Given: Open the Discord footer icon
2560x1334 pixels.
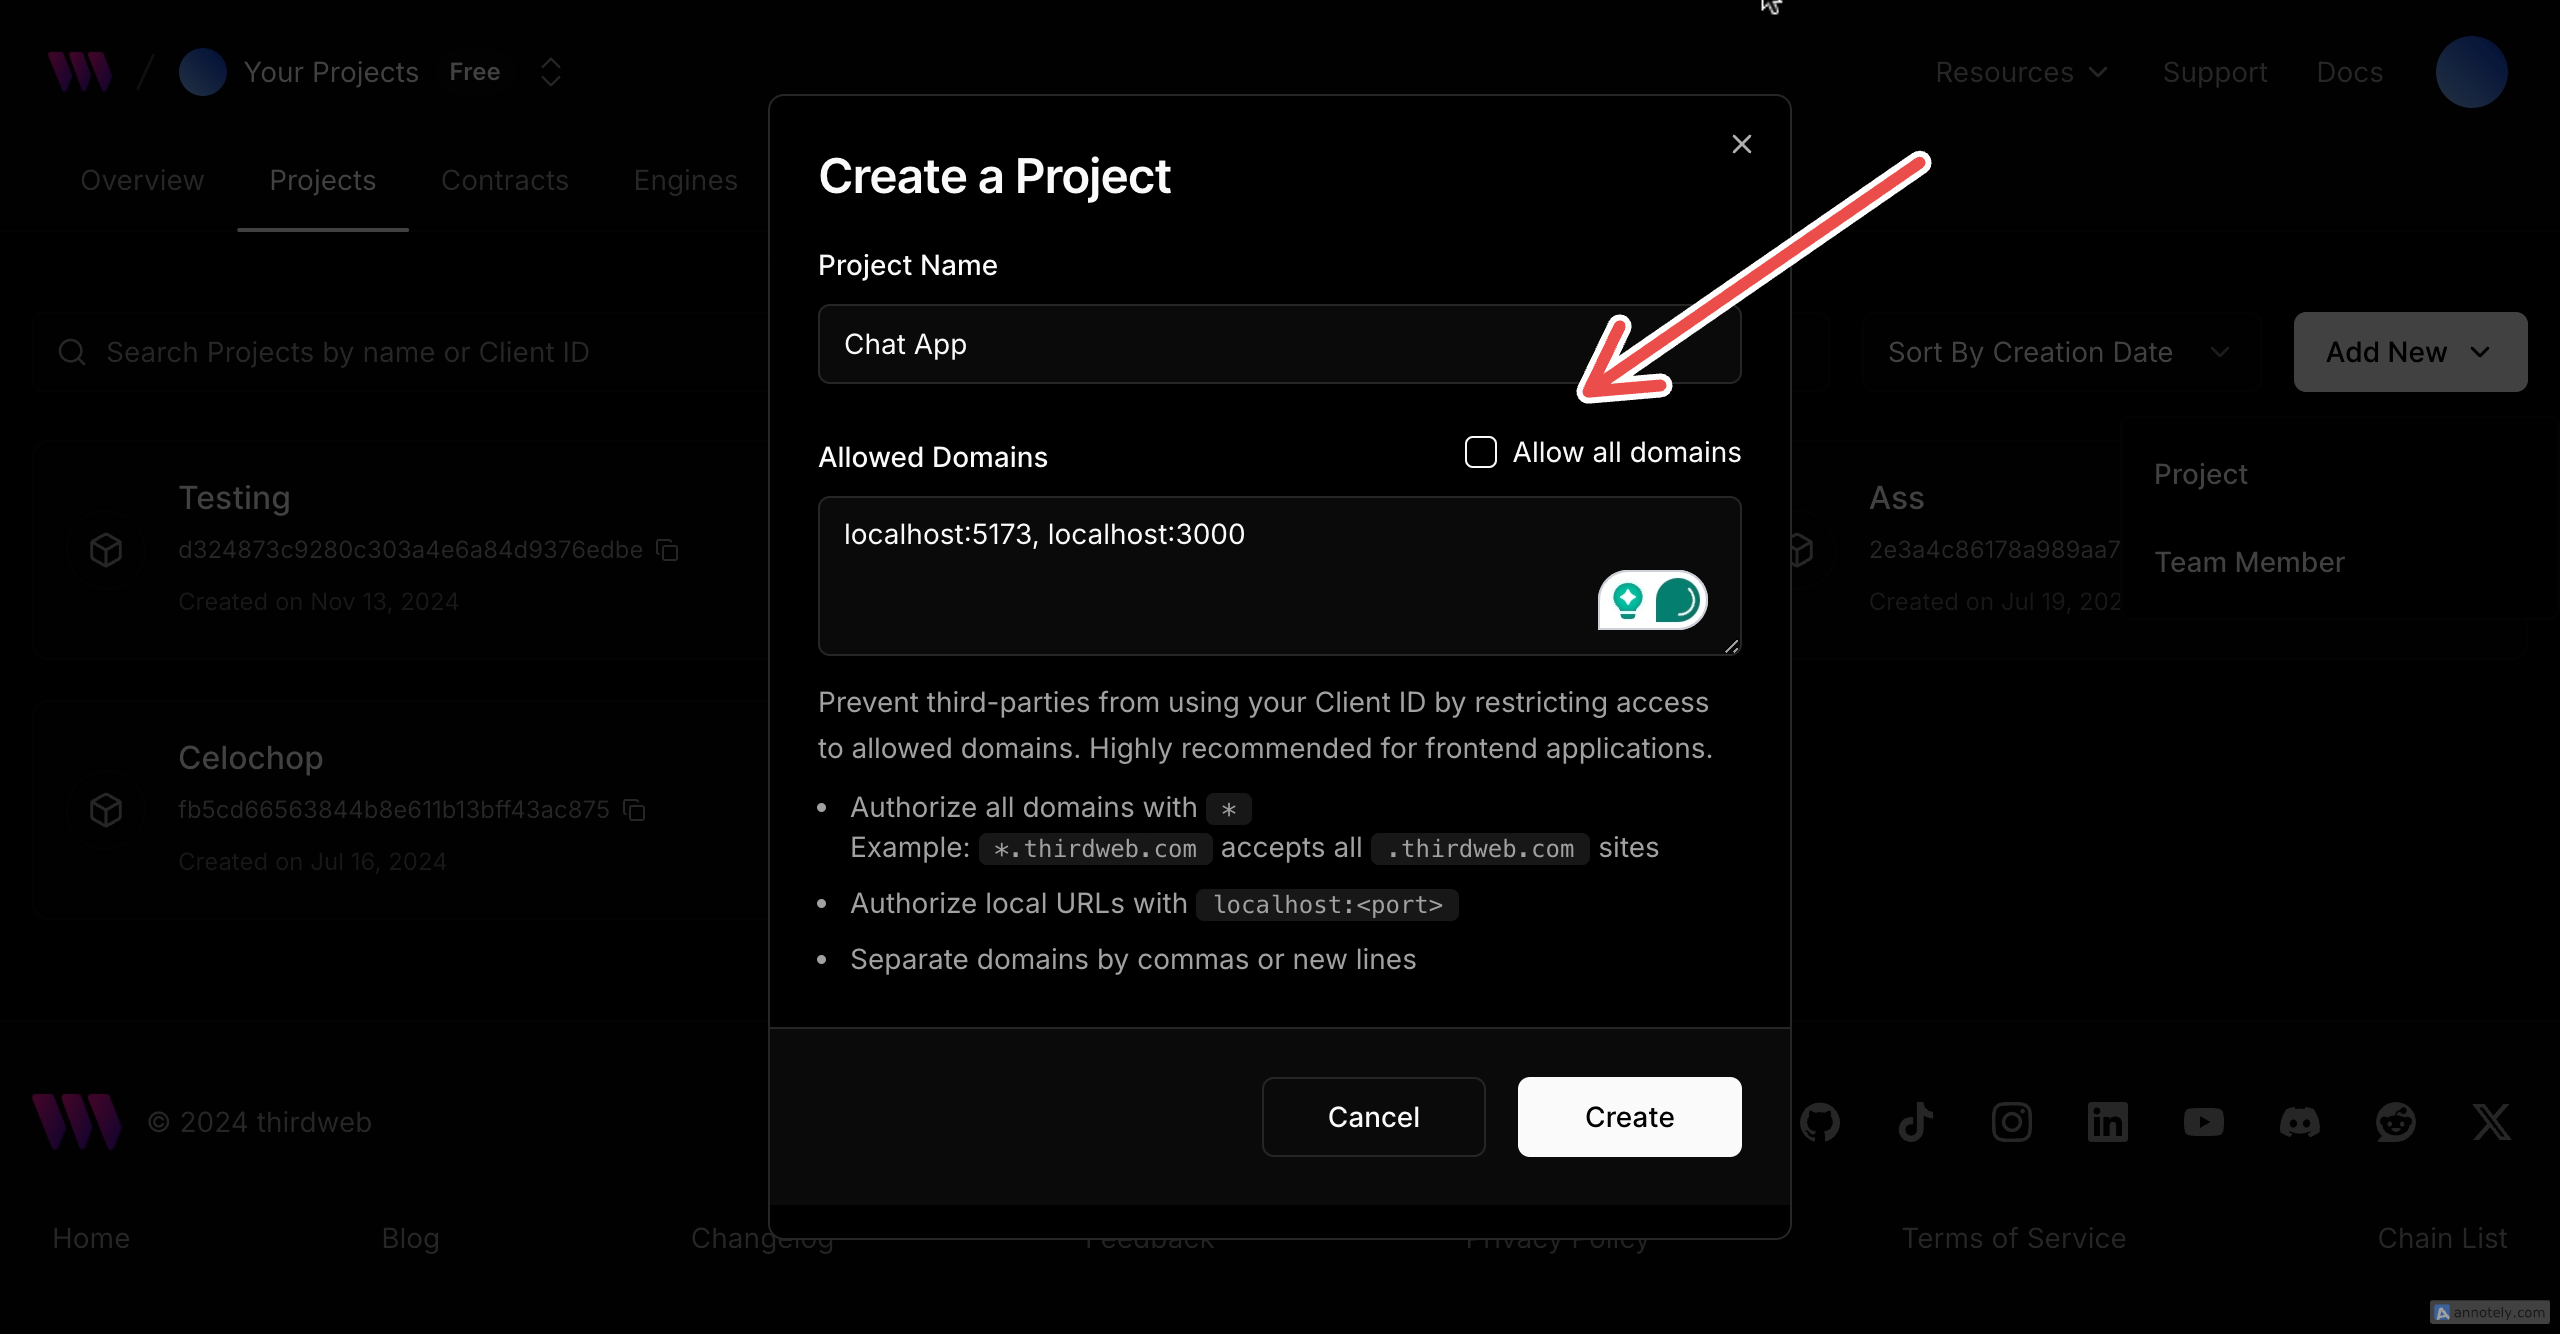Looking at the screenshot, I should click(x=2299, y=1122).
